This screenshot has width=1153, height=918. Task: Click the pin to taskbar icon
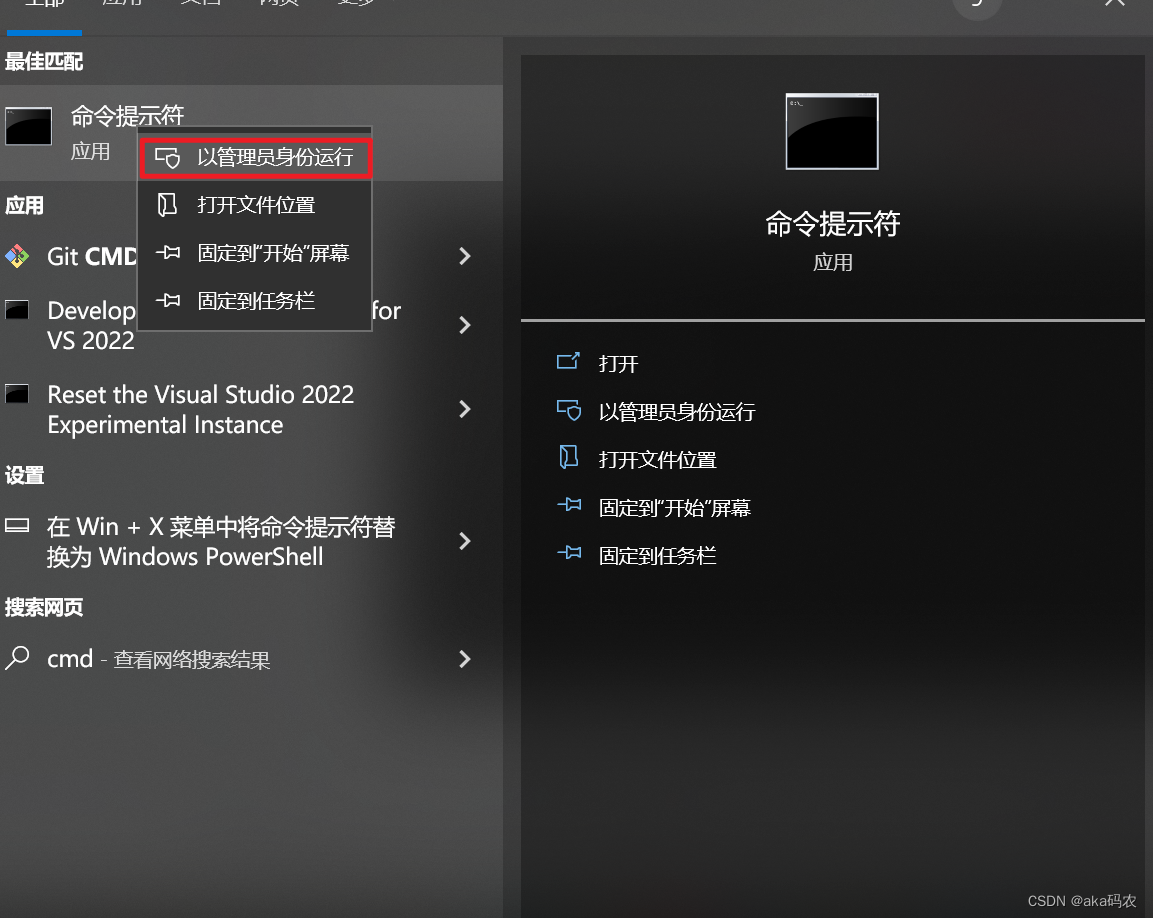(169, 300)
